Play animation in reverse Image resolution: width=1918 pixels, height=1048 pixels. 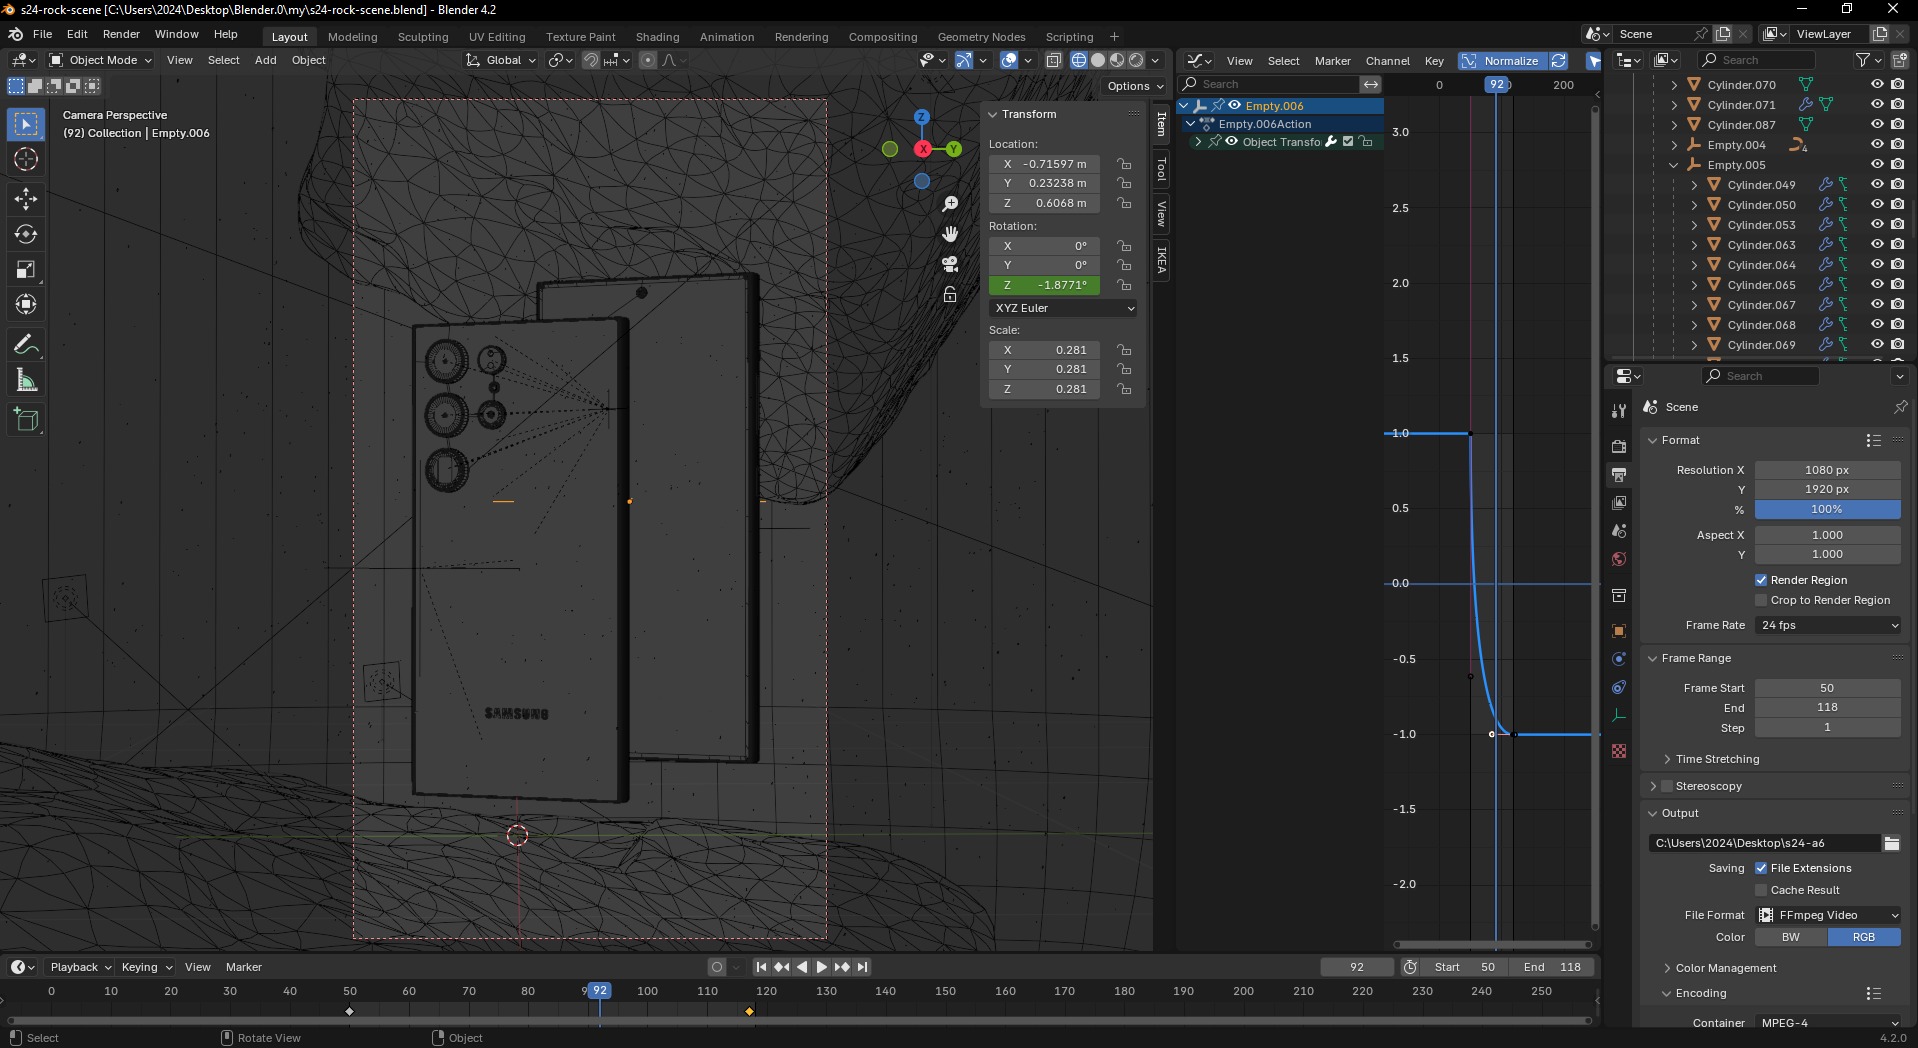coord(802,967)
